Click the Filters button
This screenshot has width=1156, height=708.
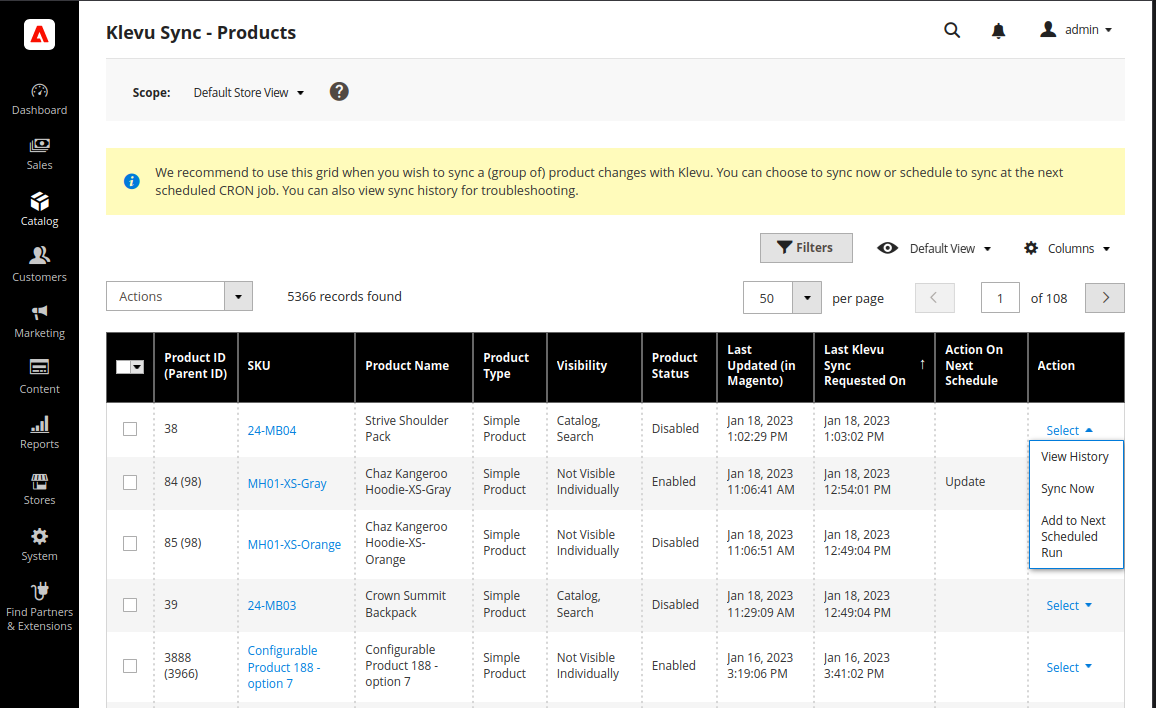tap(806, 248)
